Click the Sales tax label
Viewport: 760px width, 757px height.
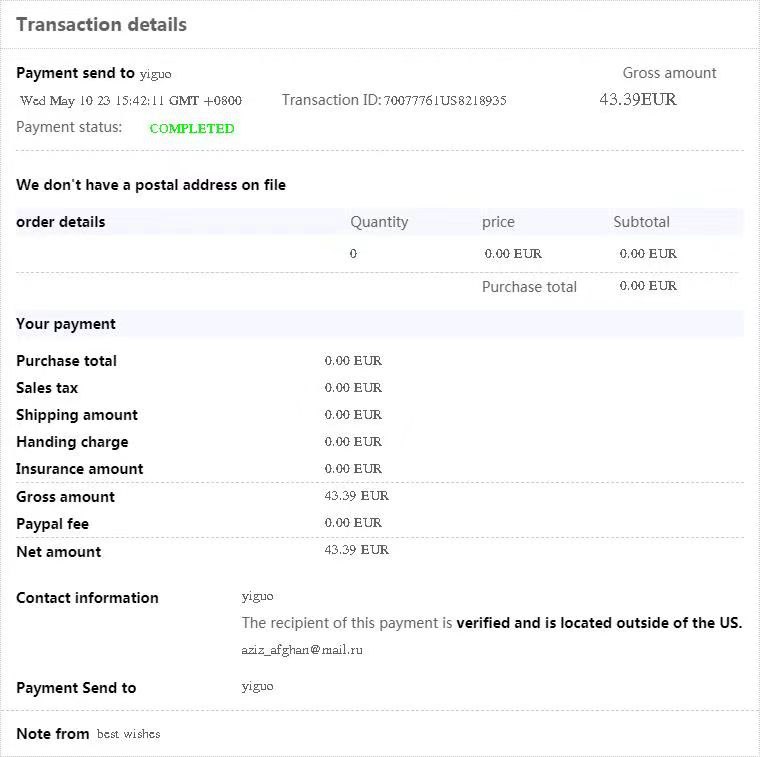click(x=47, y=388)
